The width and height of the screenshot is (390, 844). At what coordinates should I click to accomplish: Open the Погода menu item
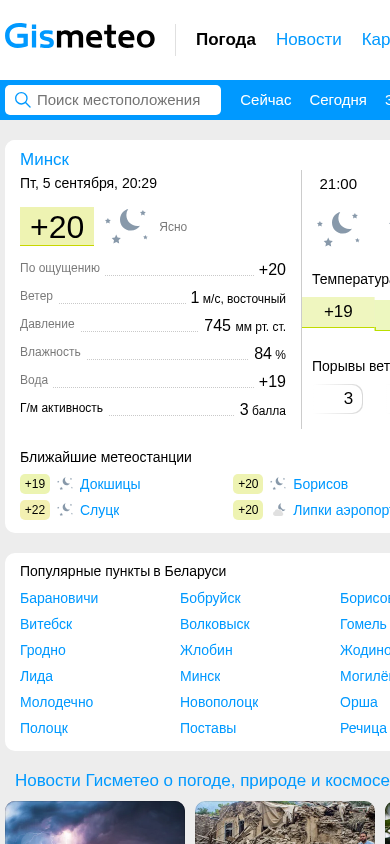(226, 39)
